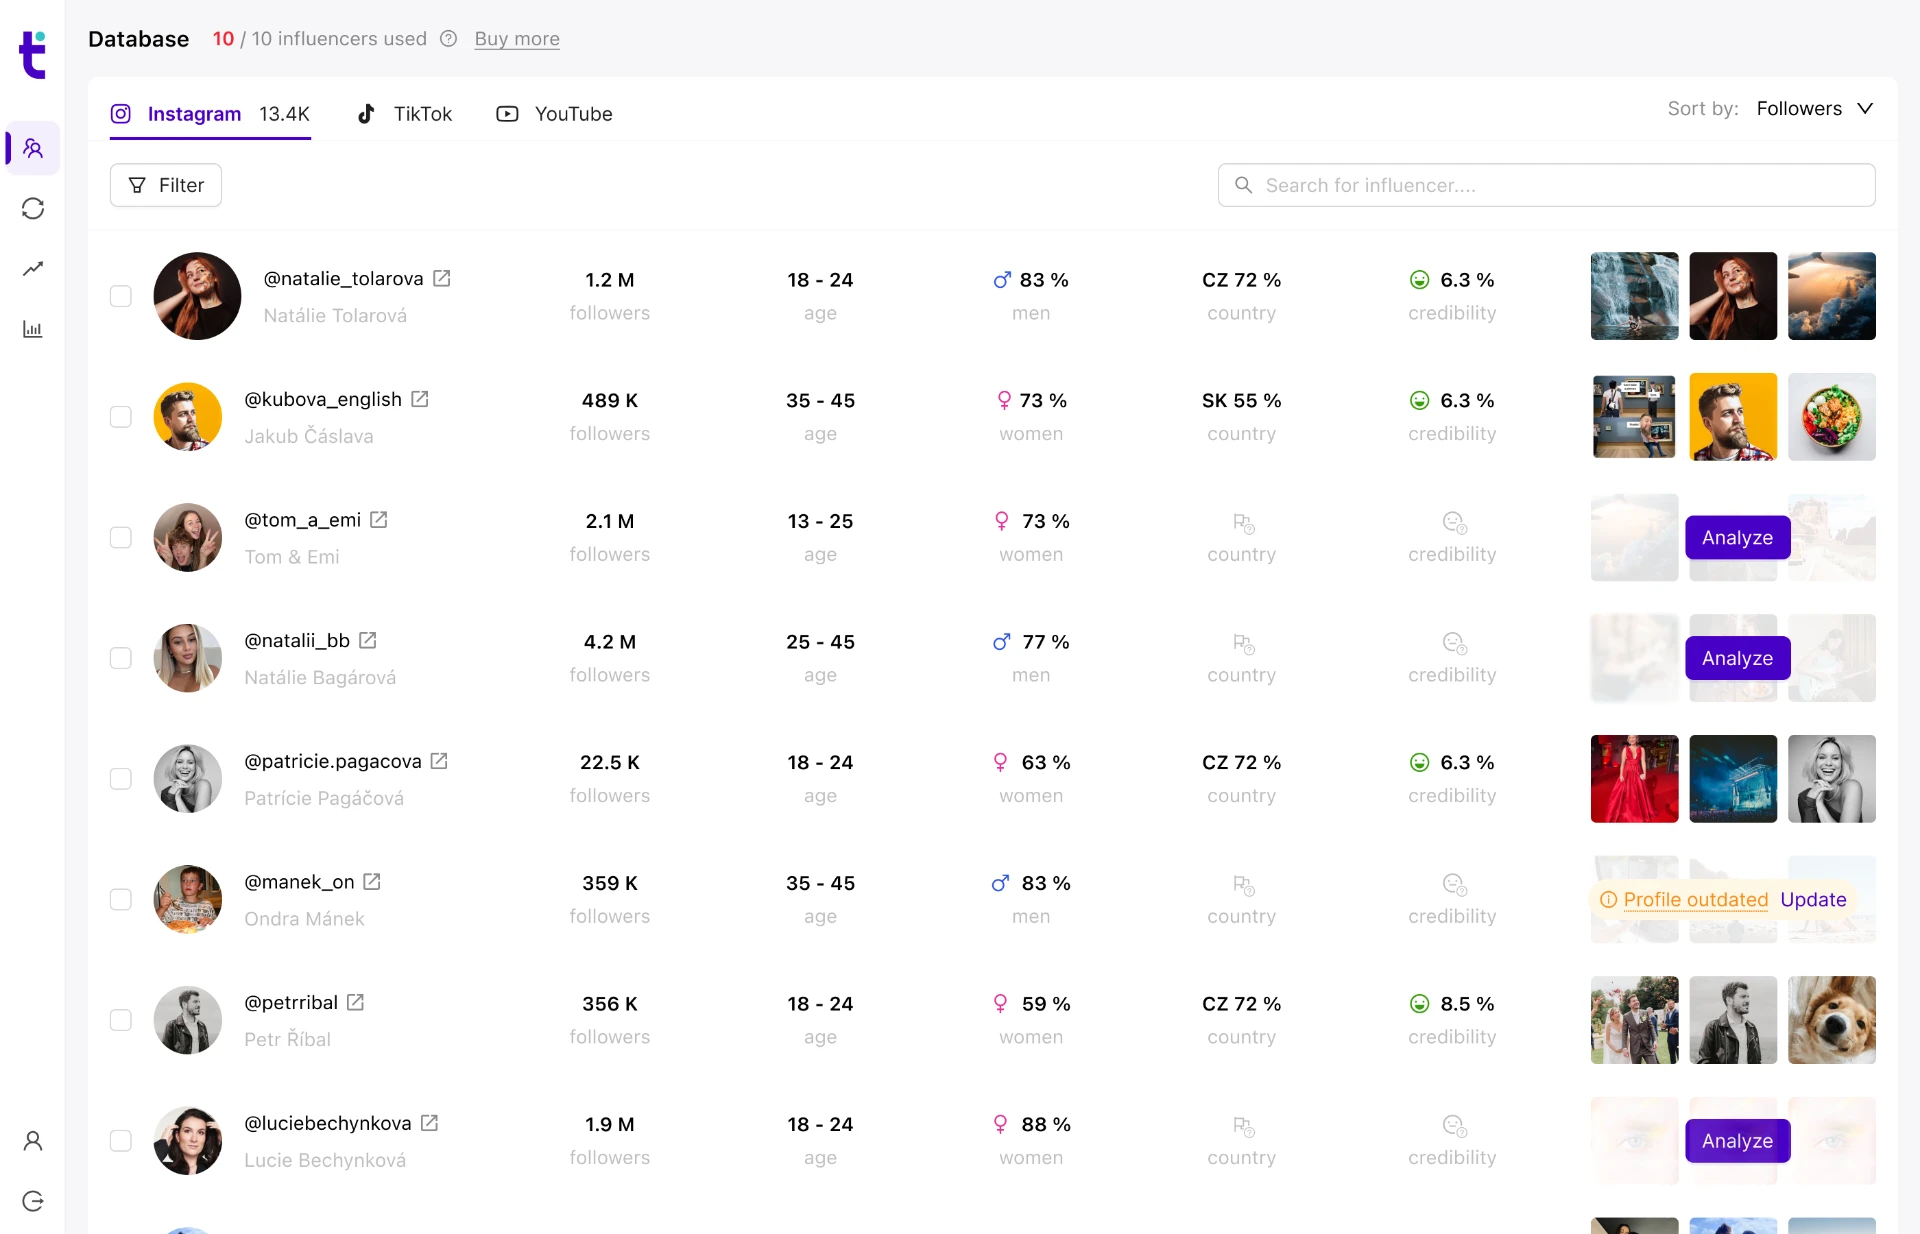Click the locked credibility icon for @luciebechynkova

pyautogui.click(x=1454, y=1126)
